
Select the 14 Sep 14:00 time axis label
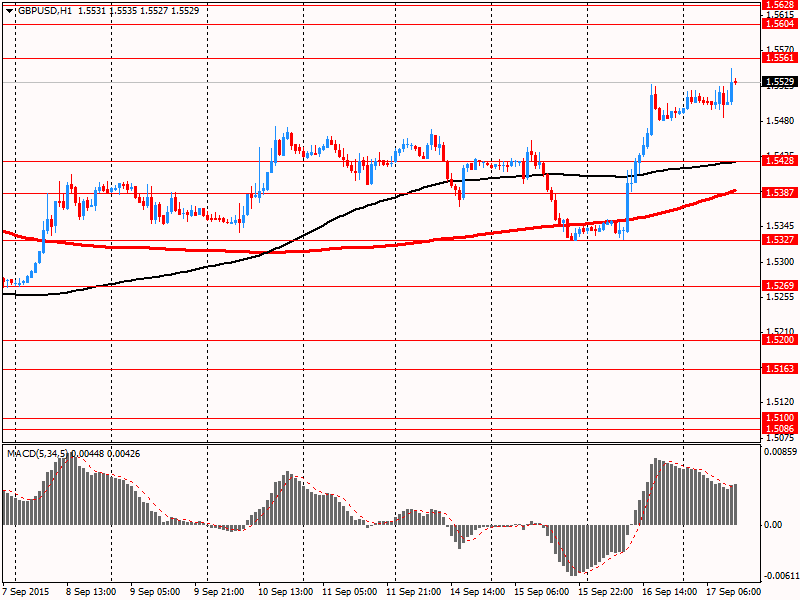coord(478,592)
